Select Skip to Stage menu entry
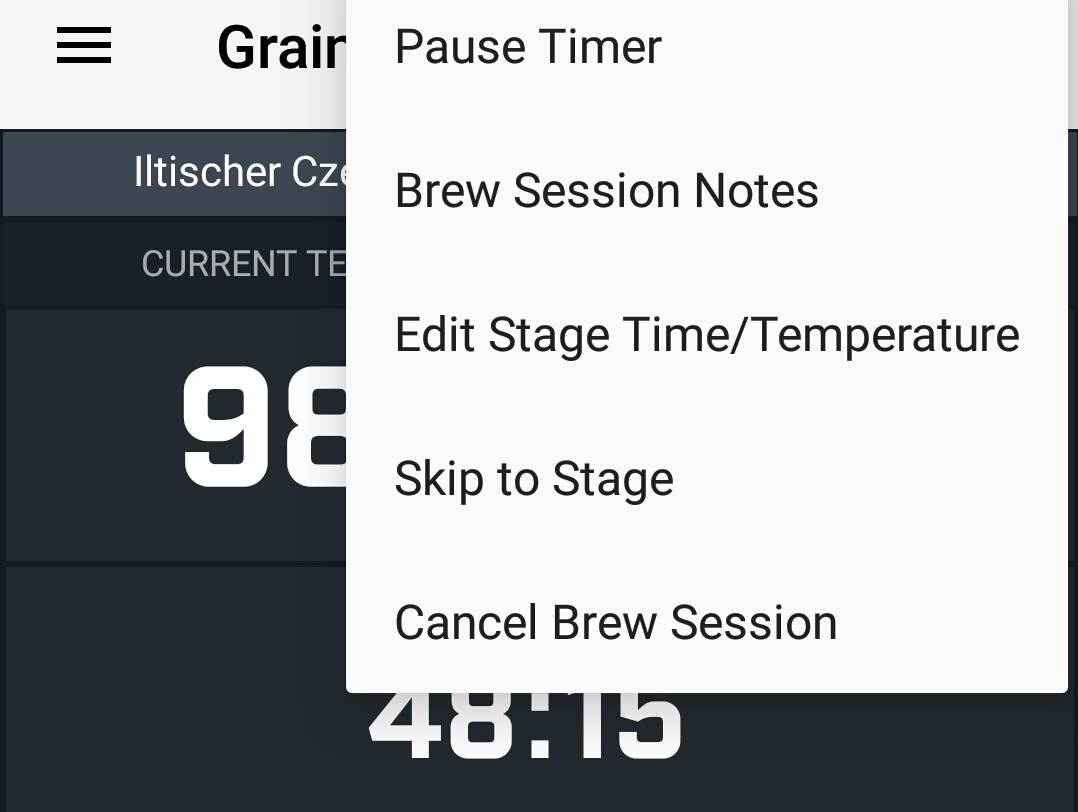1078x812 pixels. 534,479
